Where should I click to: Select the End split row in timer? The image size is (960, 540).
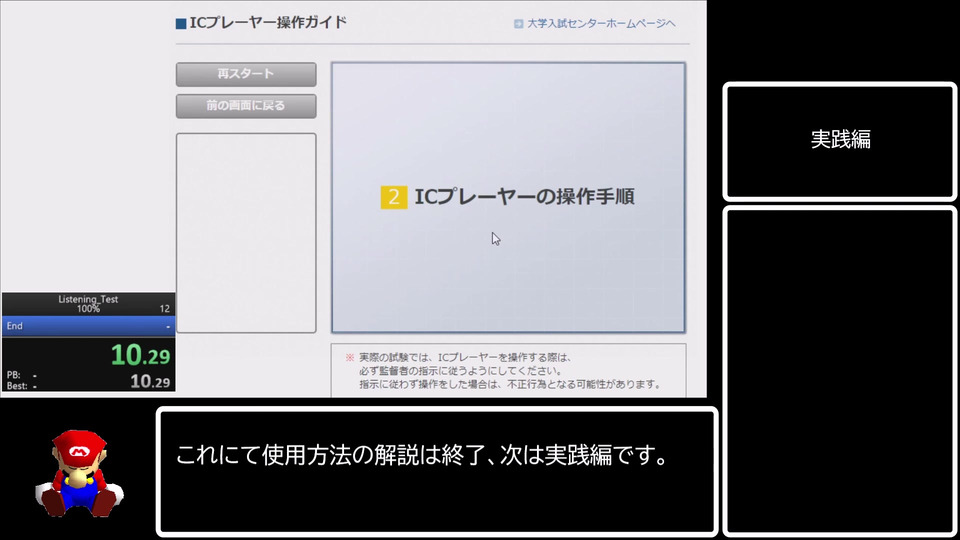(88, 326)
